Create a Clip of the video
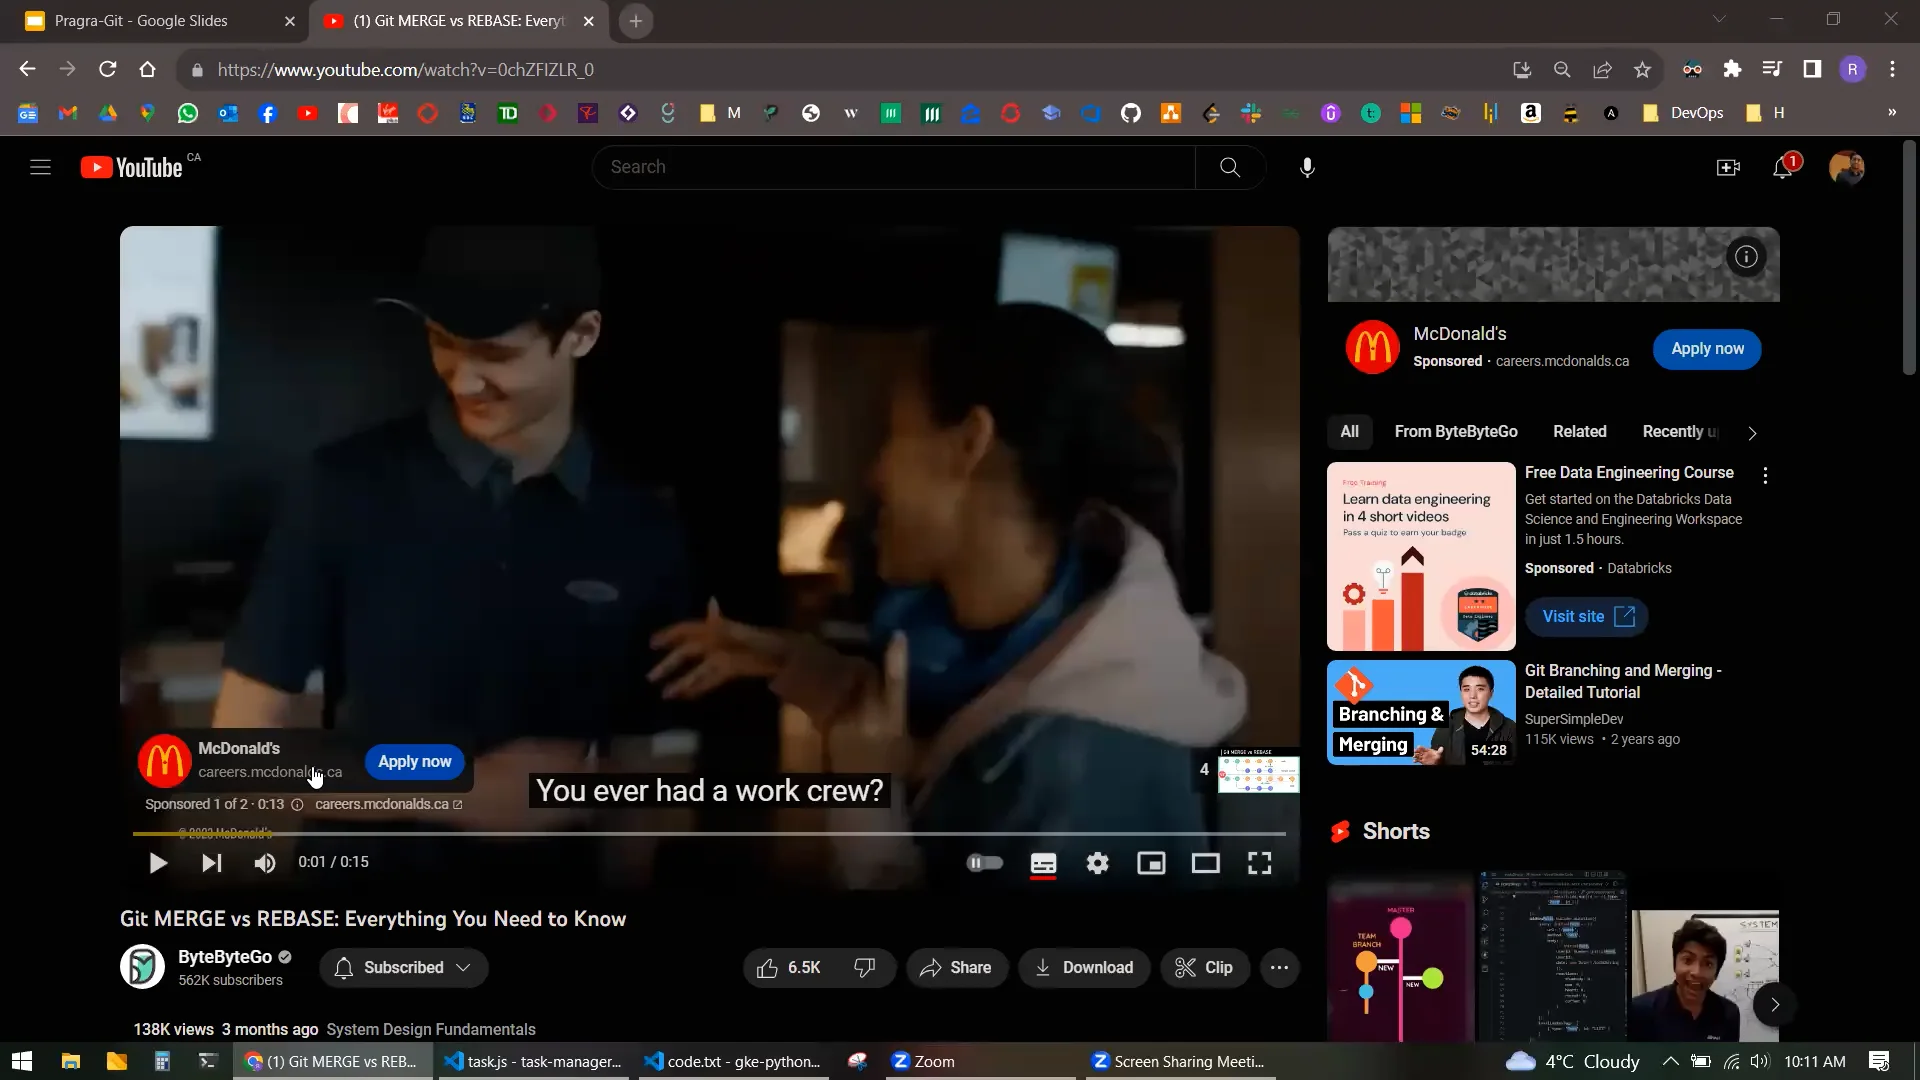Viewport: 1920px width, 1080px height. click(x=1205, y=968)
